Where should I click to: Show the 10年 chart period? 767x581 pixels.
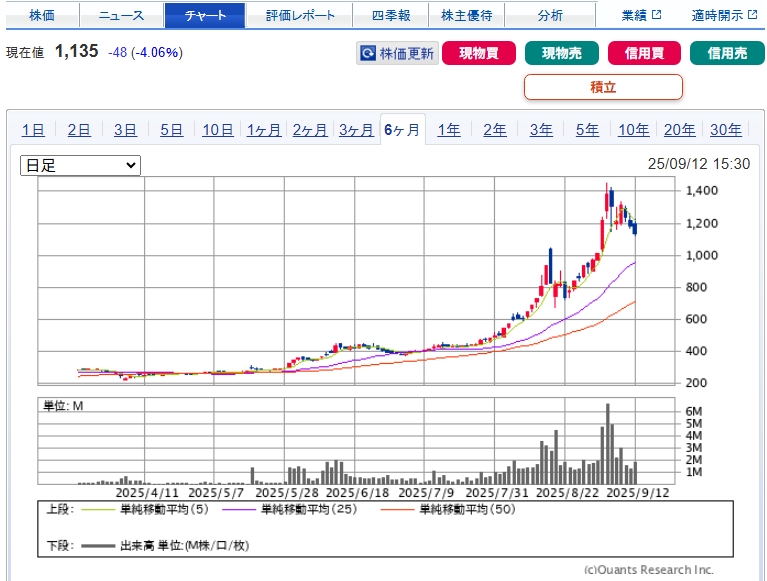coord(633,130)
